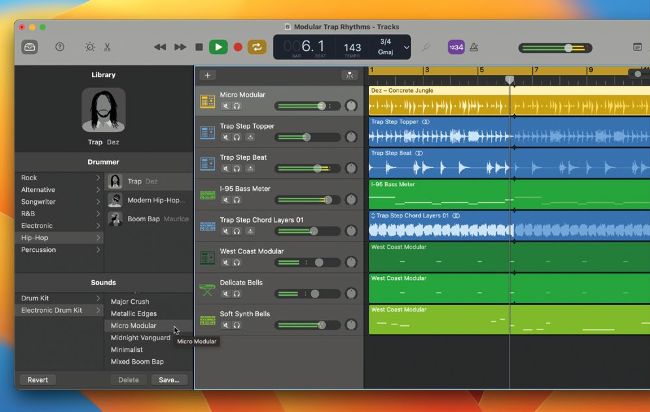This screenshot has width=650, height=412.
Task: Mute the Micro Modular track
Action: coord(226,107)
